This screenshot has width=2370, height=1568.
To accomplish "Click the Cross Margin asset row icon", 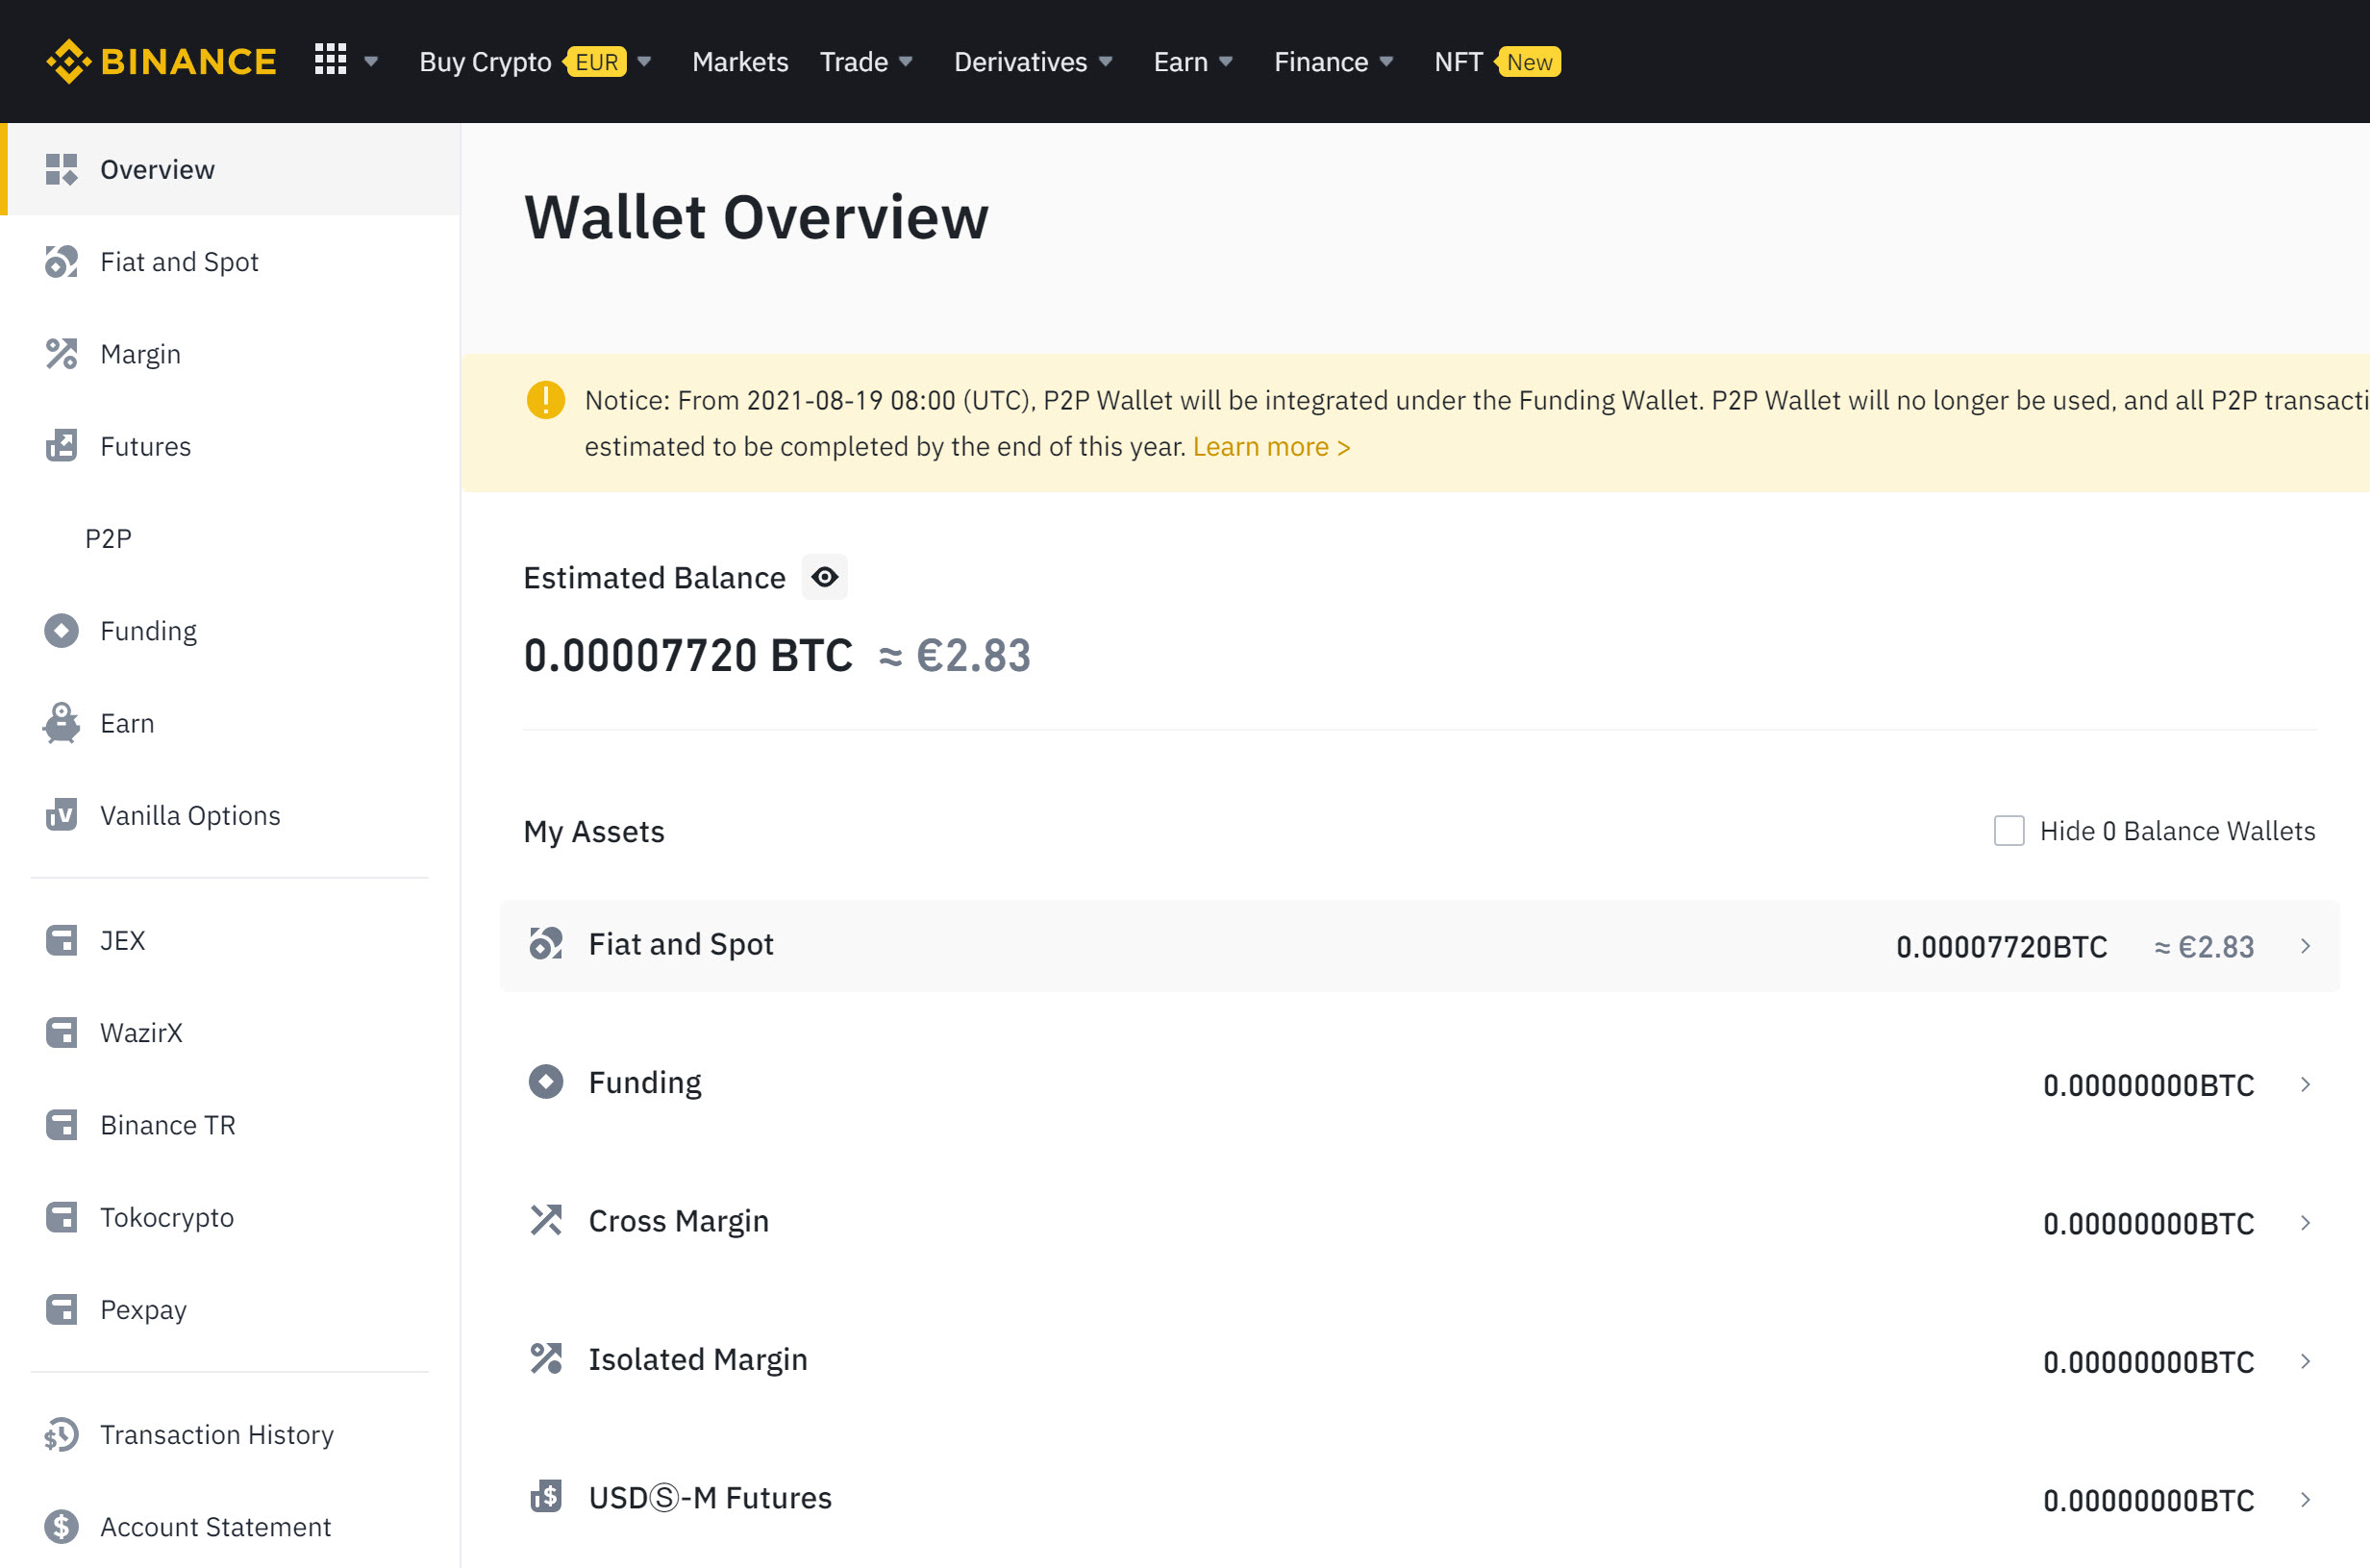I will click(x=546, y=1220).
